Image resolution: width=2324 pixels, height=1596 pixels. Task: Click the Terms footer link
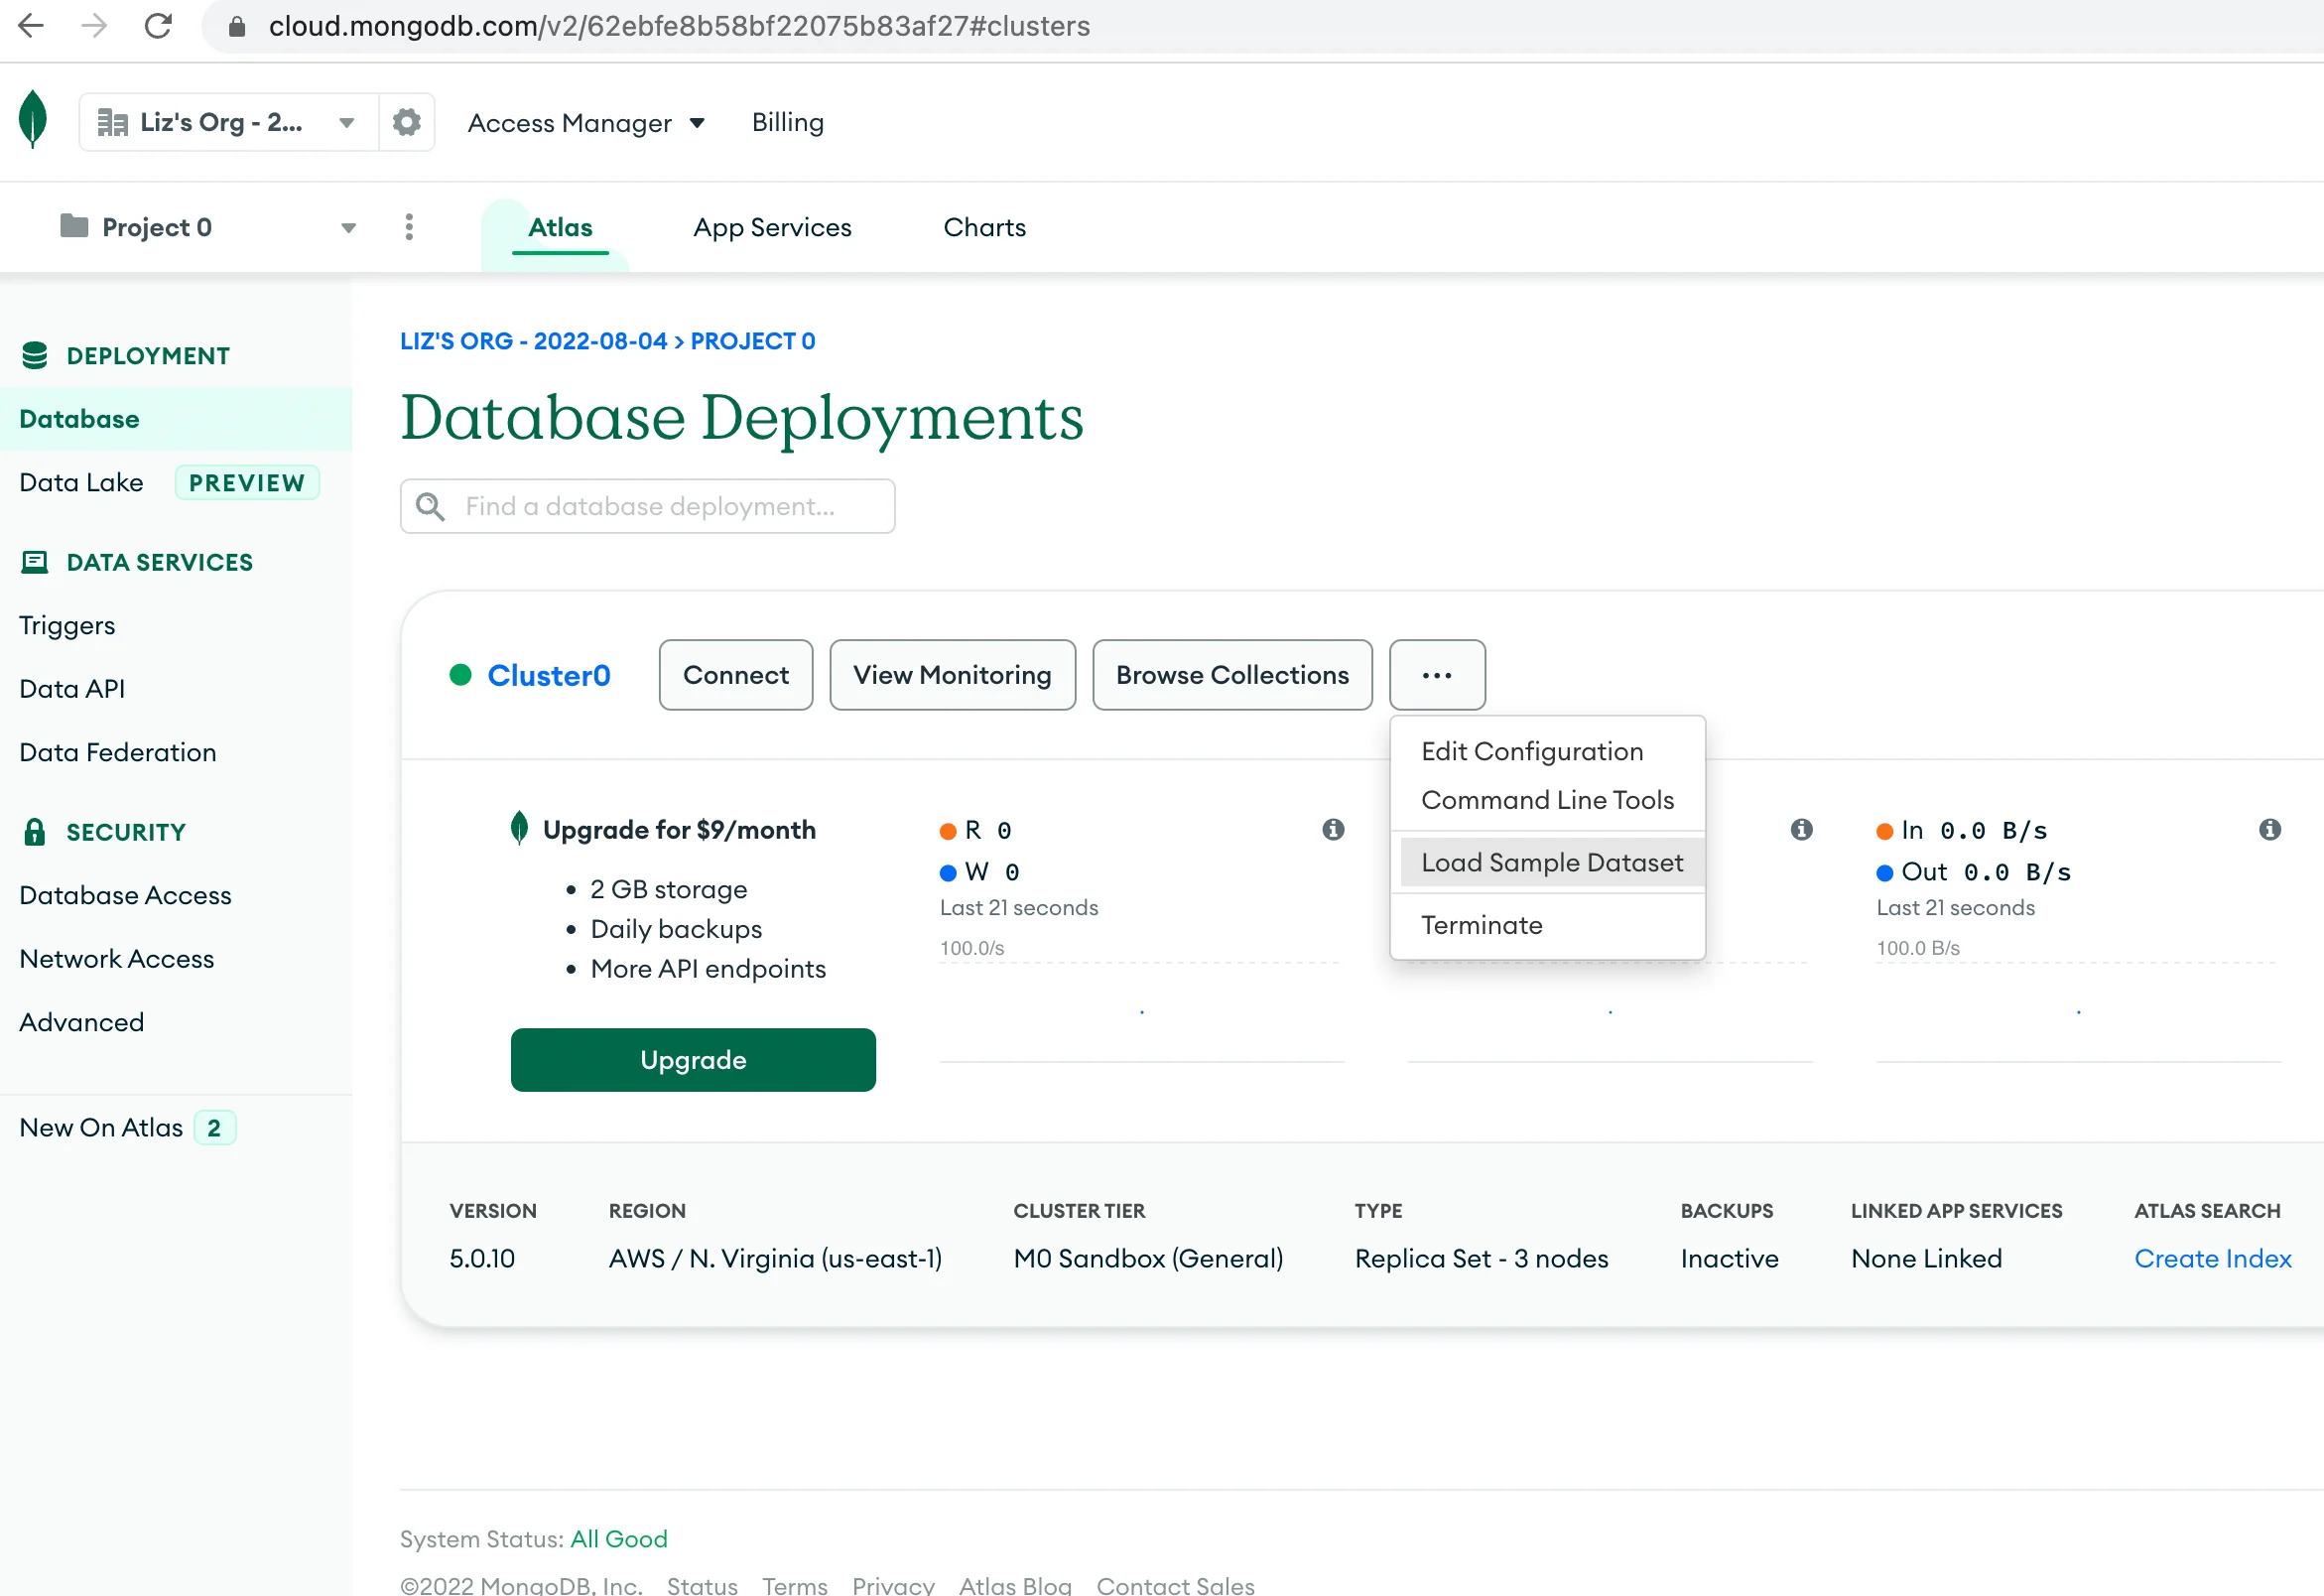(x=795, y=1585)
